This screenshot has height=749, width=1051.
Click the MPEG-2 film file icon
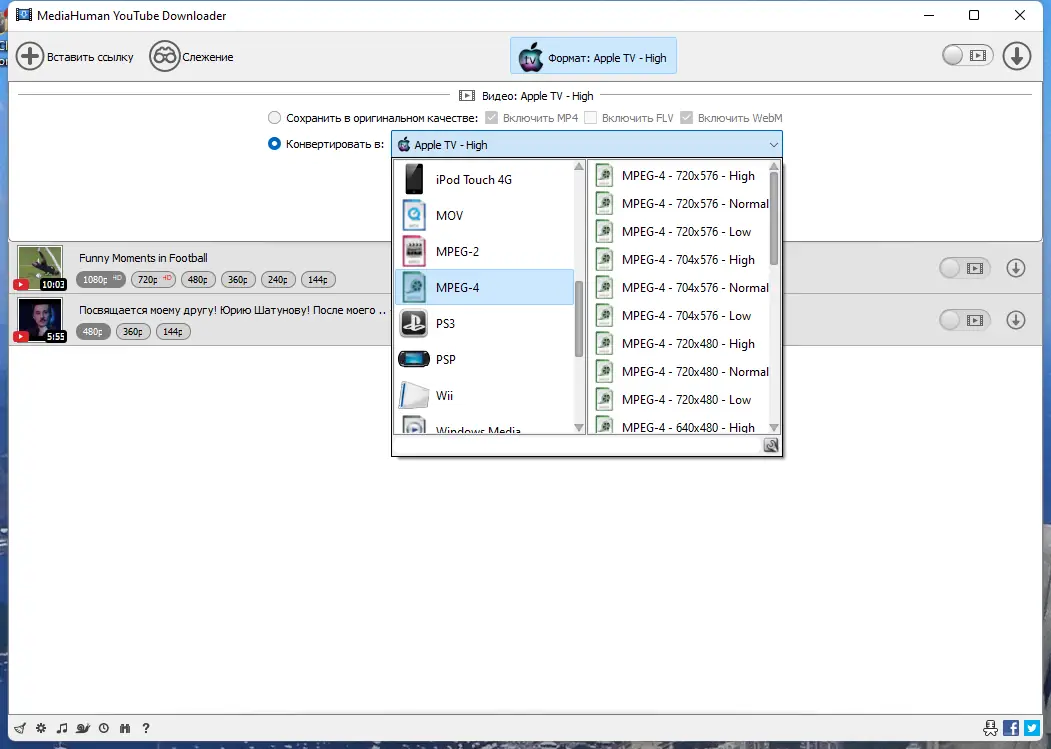point(414,251)
